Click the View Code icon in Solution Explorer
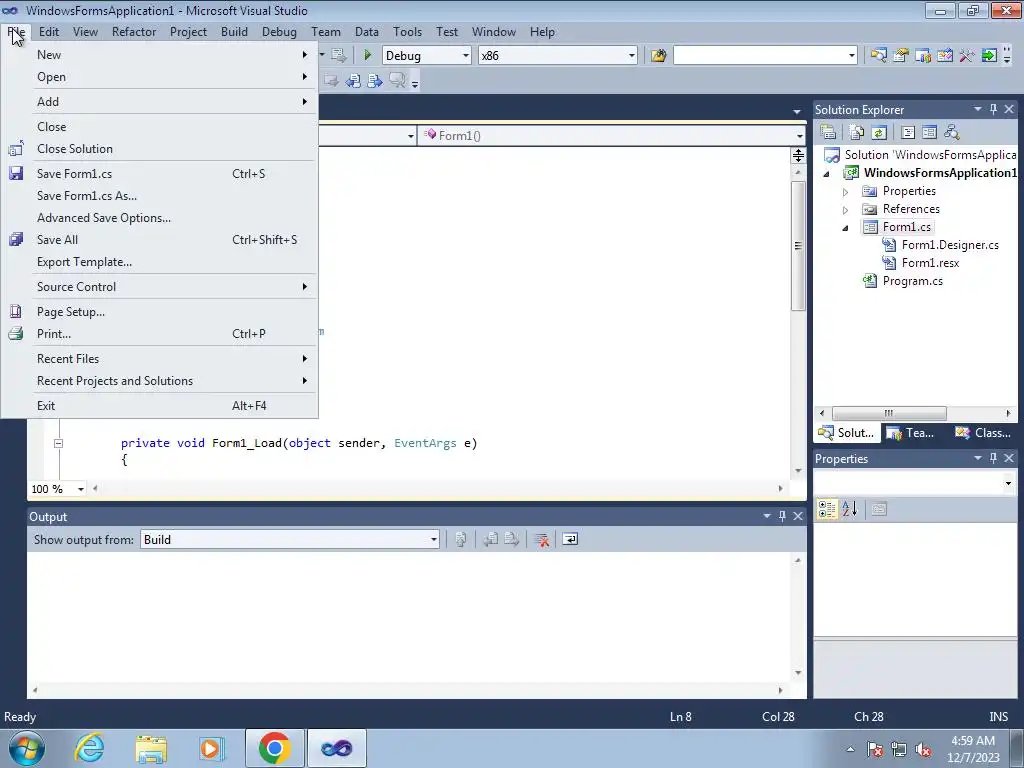Image resolution: width=1024 pixels, height=768 pixels. pos(908,132)
